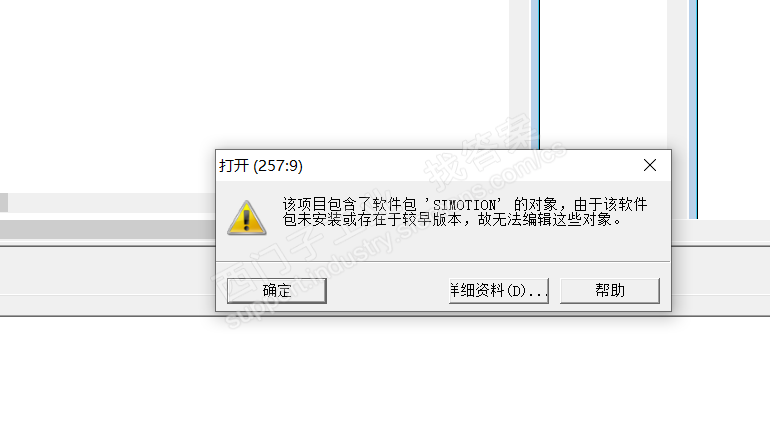The width and height of the screenshot is (770, 441).
Task: Click the 'SIMOTION' message text line
Action: click(x=465, y=204)
